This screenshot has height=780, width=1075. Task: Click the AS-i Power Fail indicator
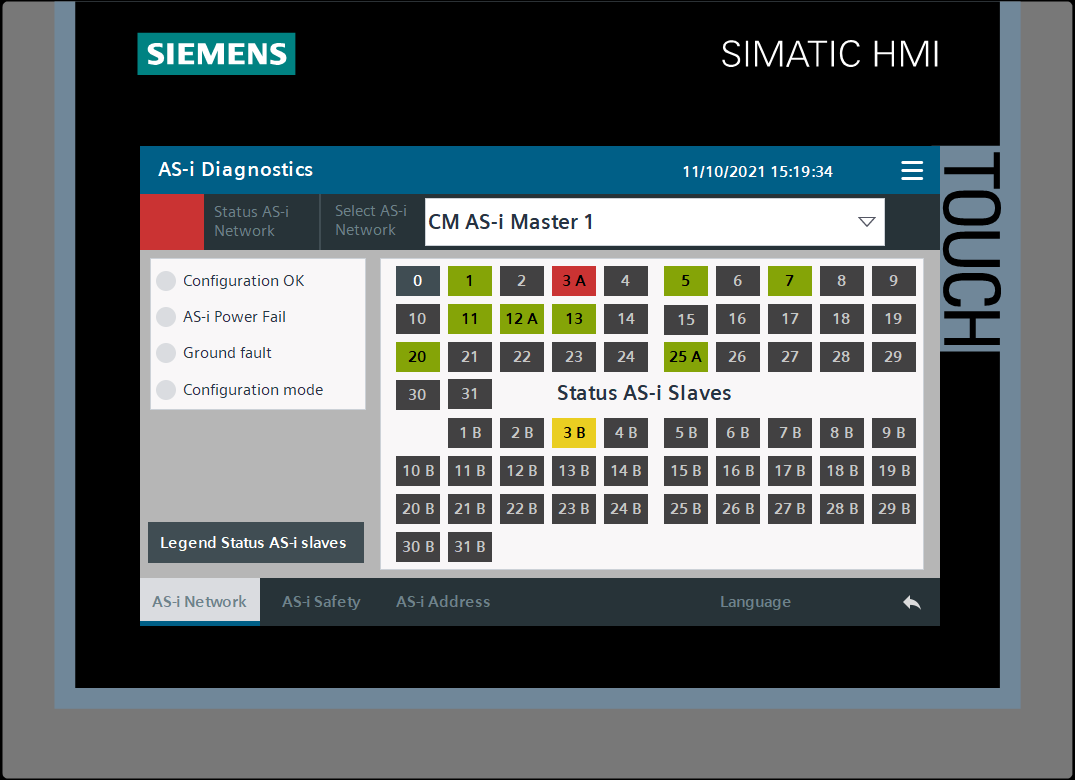pyautogui.click(x=166, y=317)
